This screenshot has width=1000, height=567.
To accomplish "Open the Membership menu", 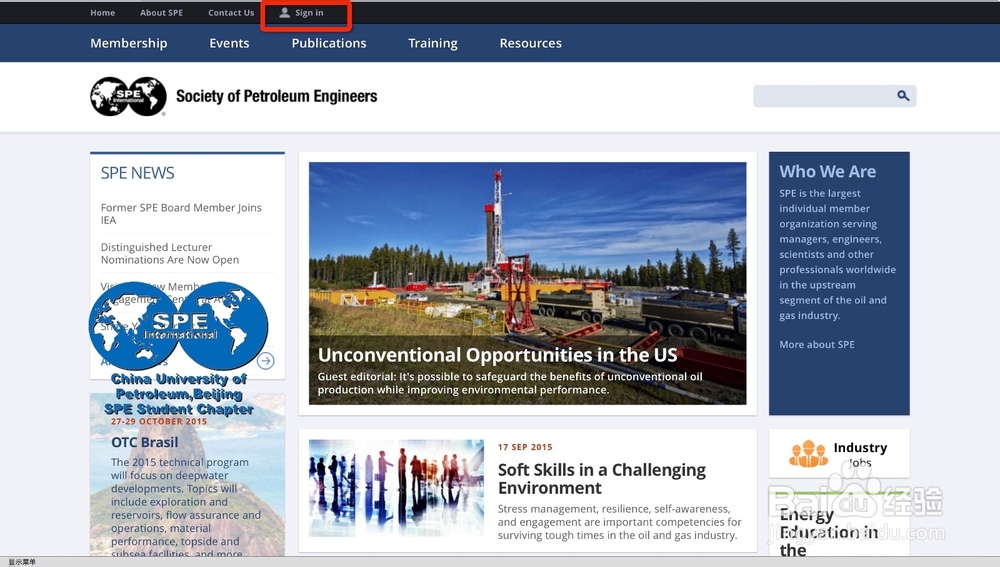I will (129, 43).
